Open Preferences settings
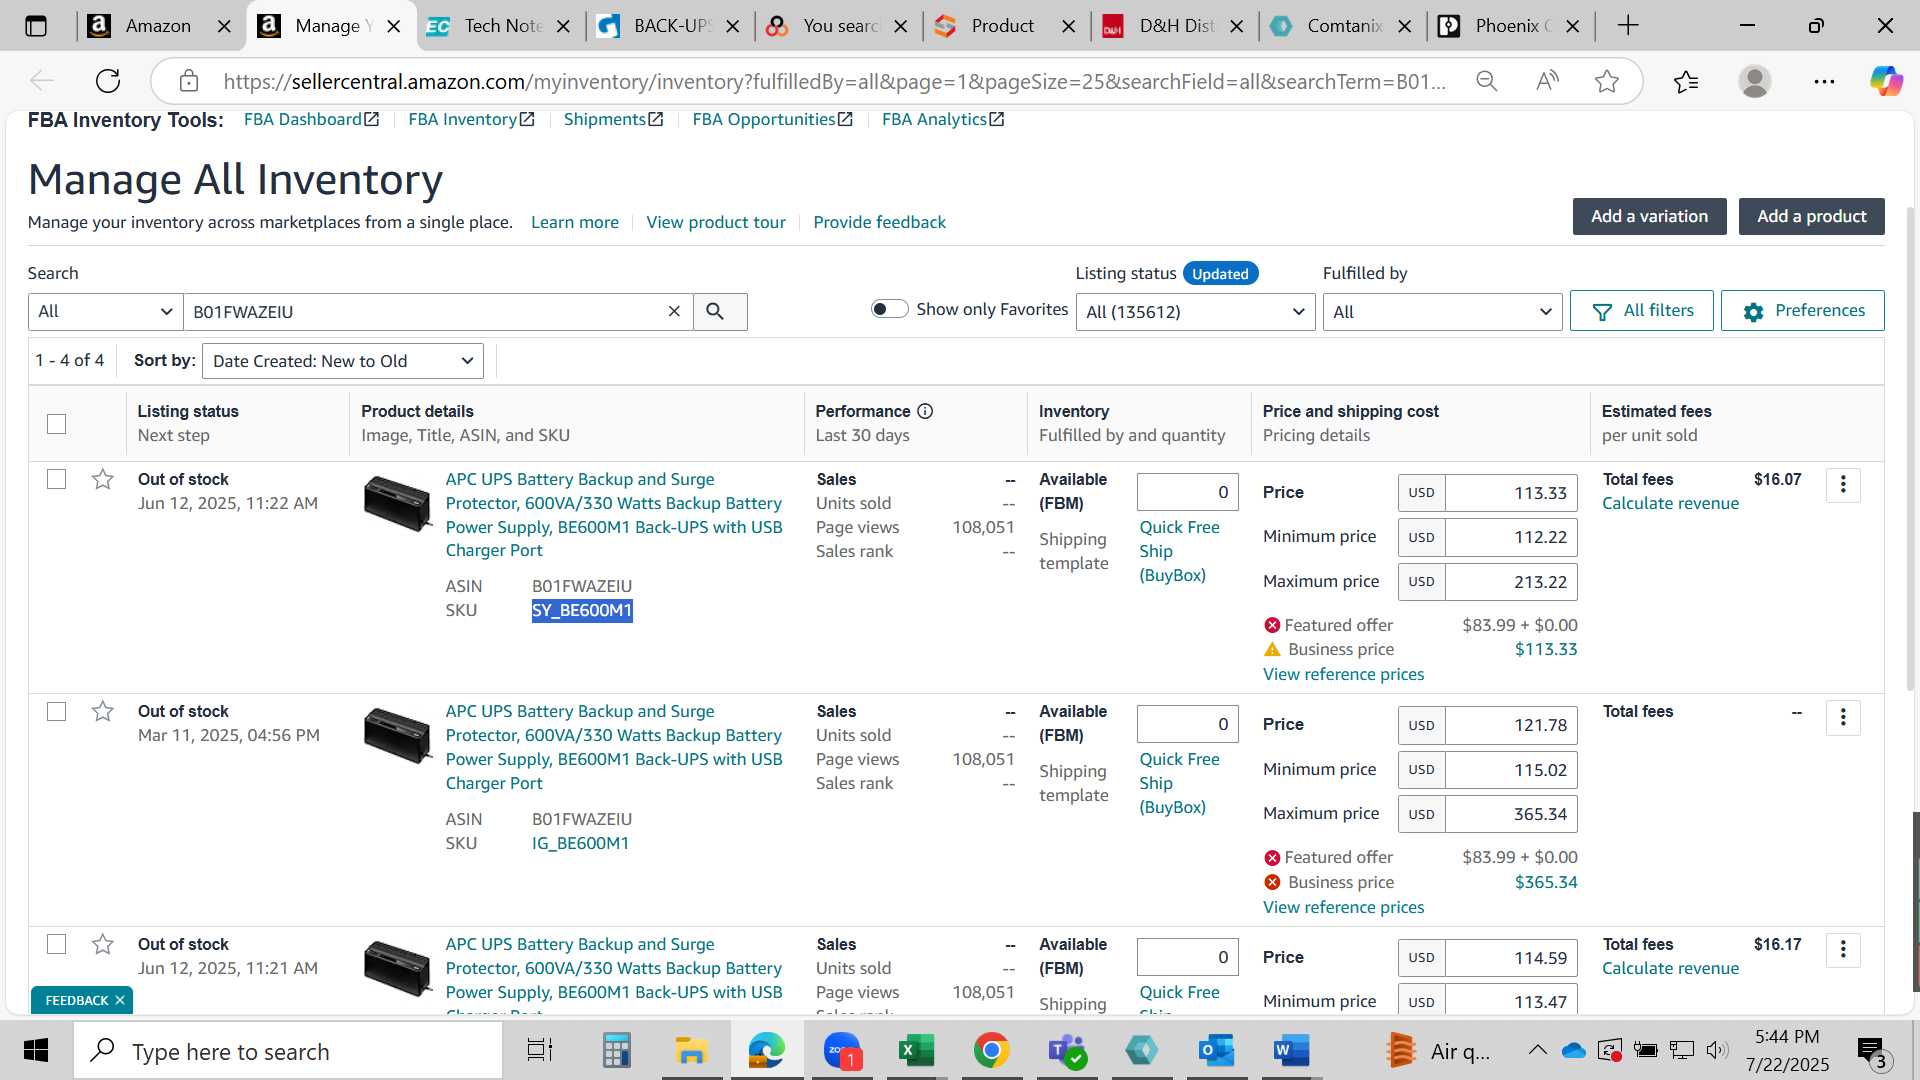The width and height of the screenshot is (1920, 1080). pos(1802,311)
